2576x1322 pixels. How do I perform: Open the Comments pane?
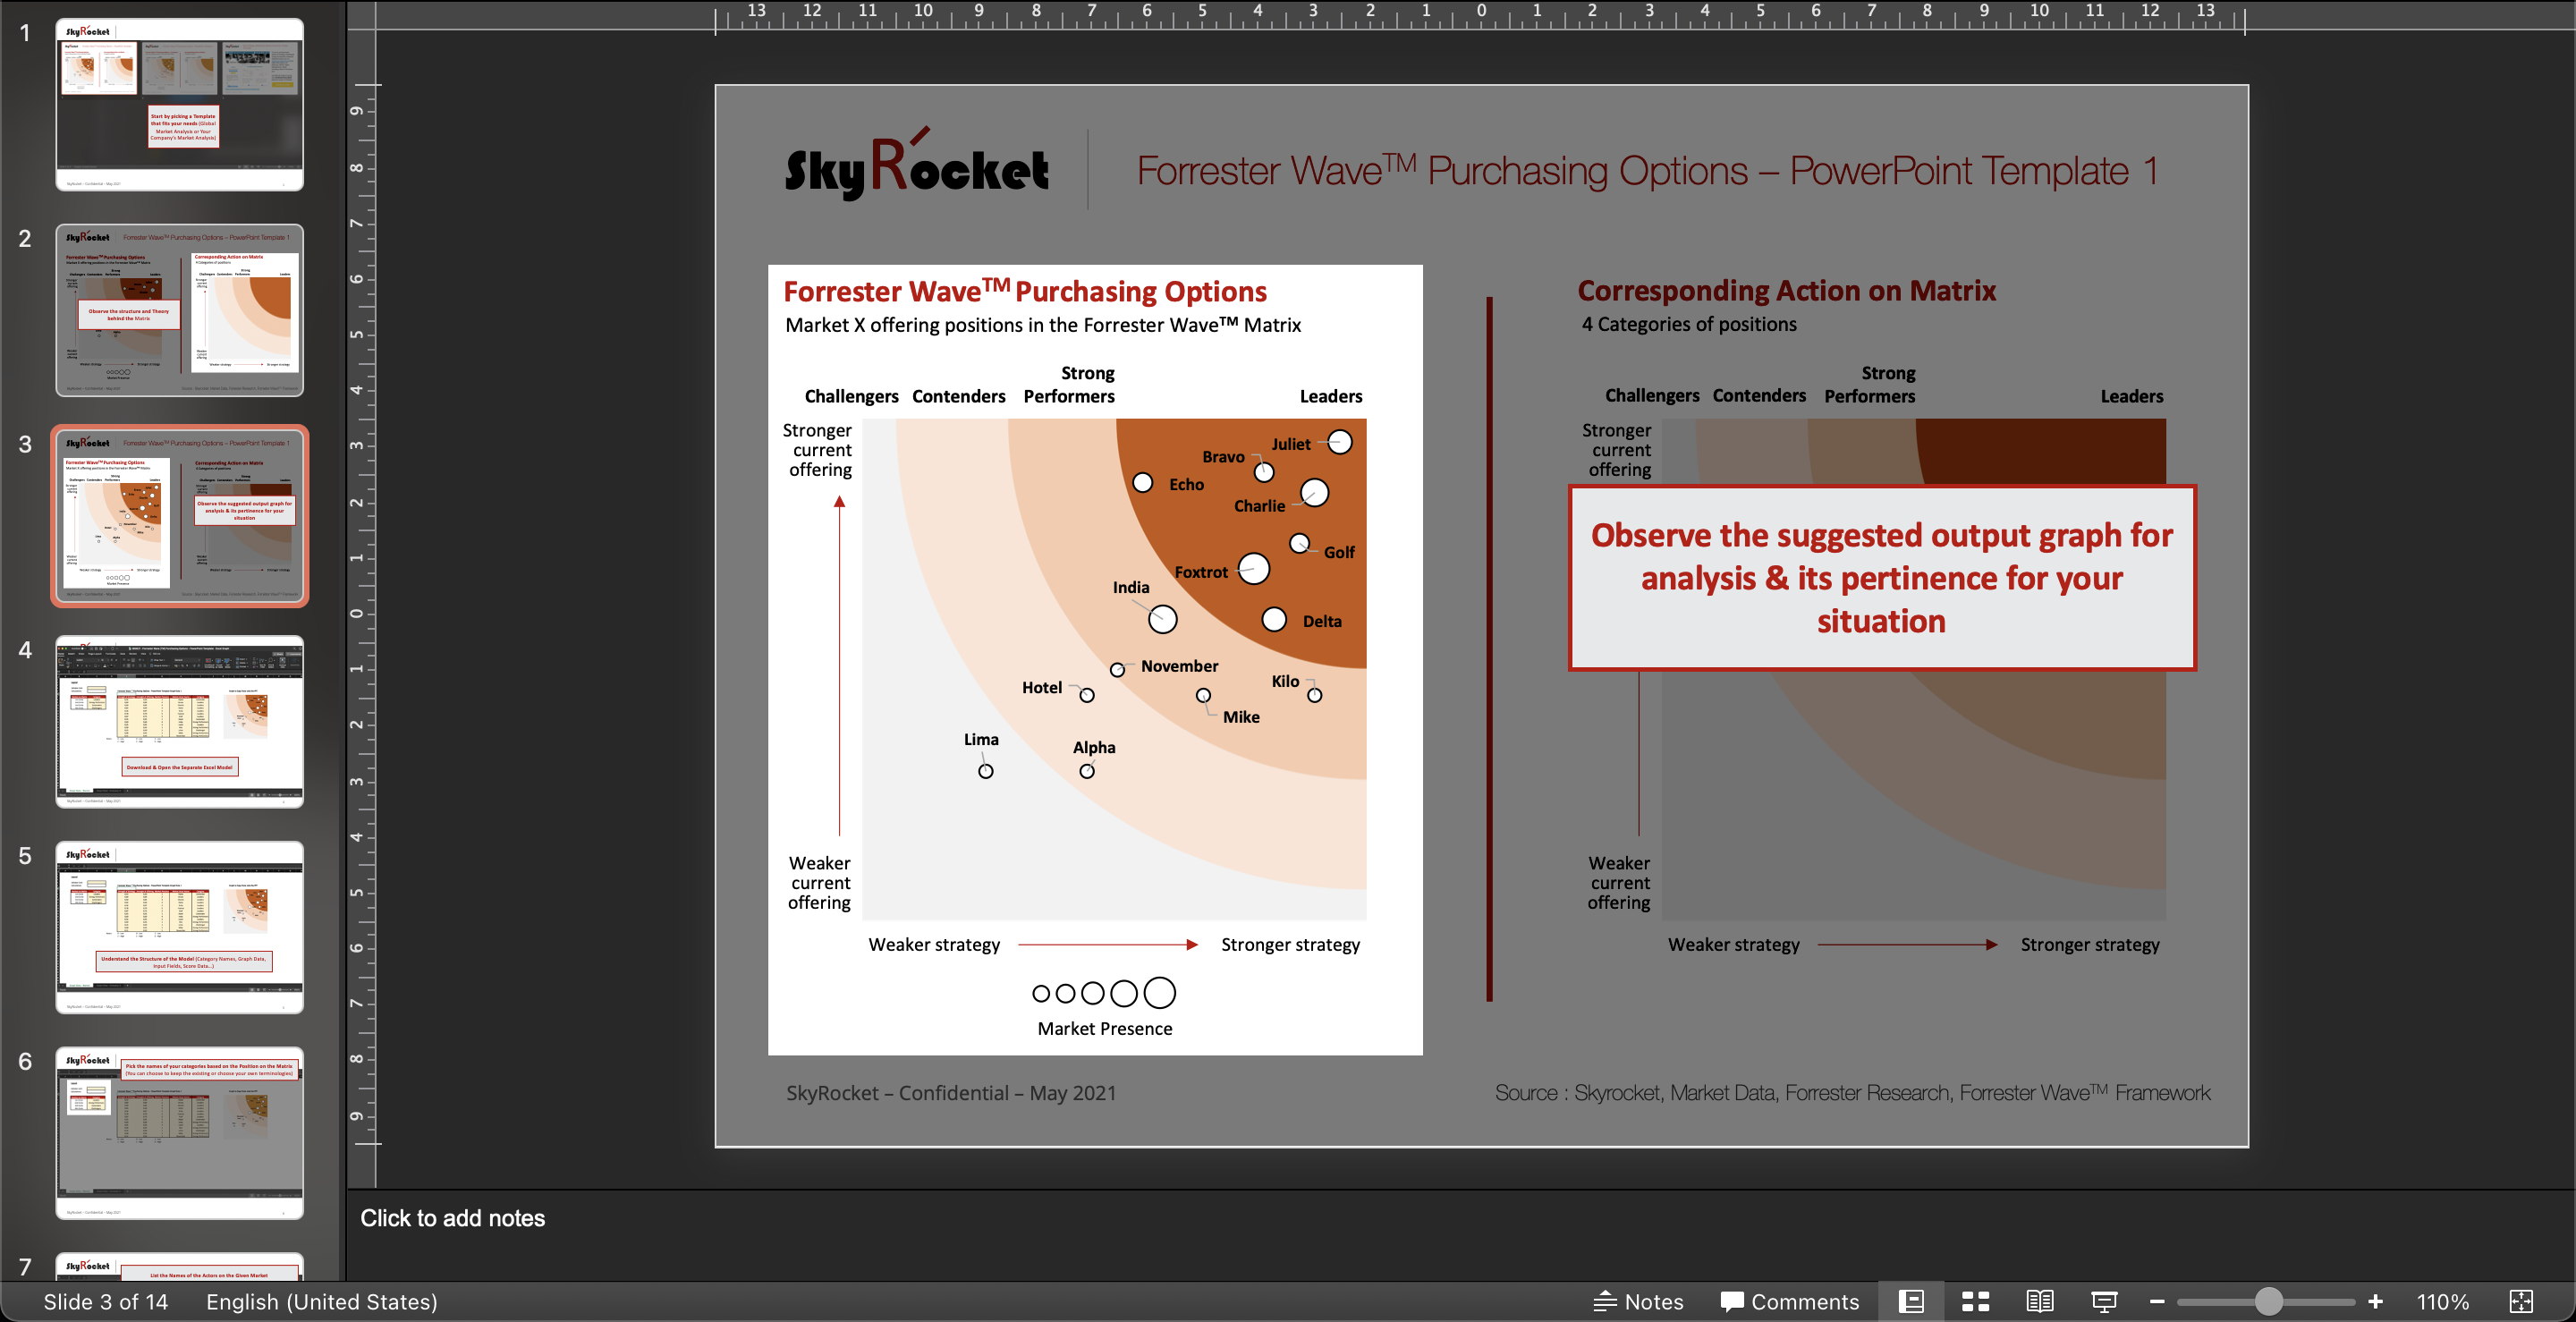coord(1789,1301)
